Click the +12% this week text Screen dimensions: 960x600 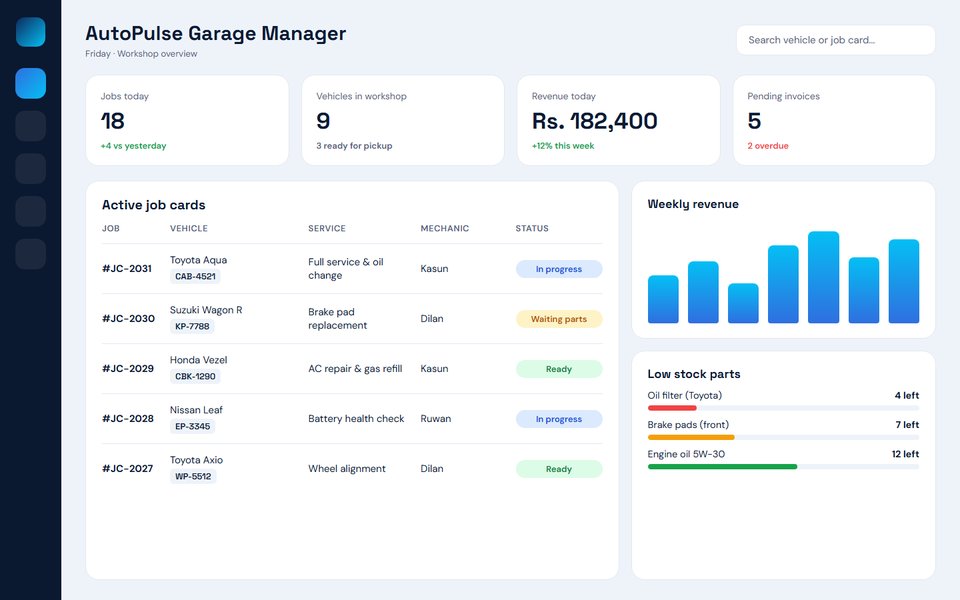(563, 146)
